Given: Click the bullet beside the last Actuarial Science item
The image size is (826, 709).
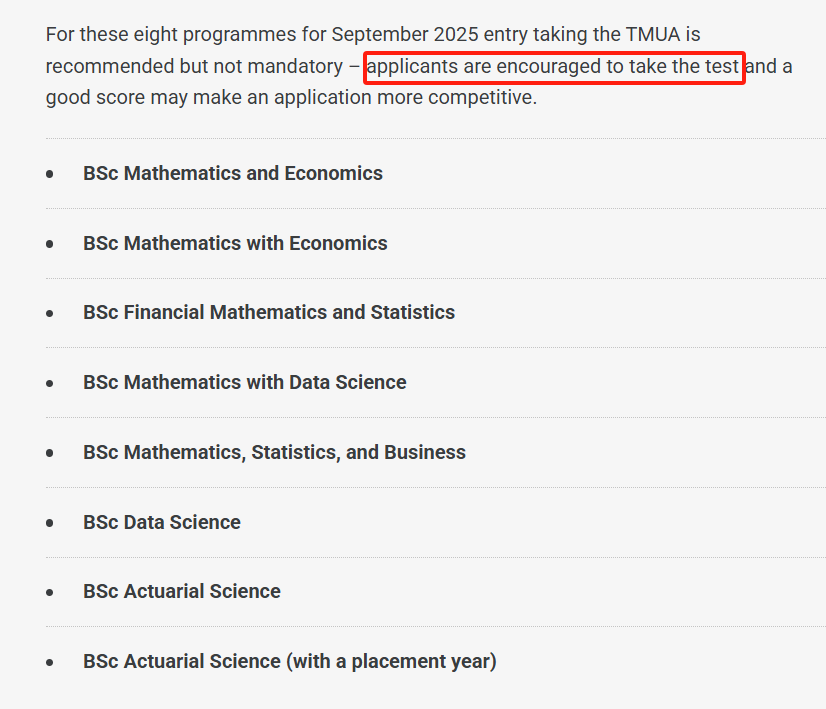Looking at the screenshot, I should [50, 662].
